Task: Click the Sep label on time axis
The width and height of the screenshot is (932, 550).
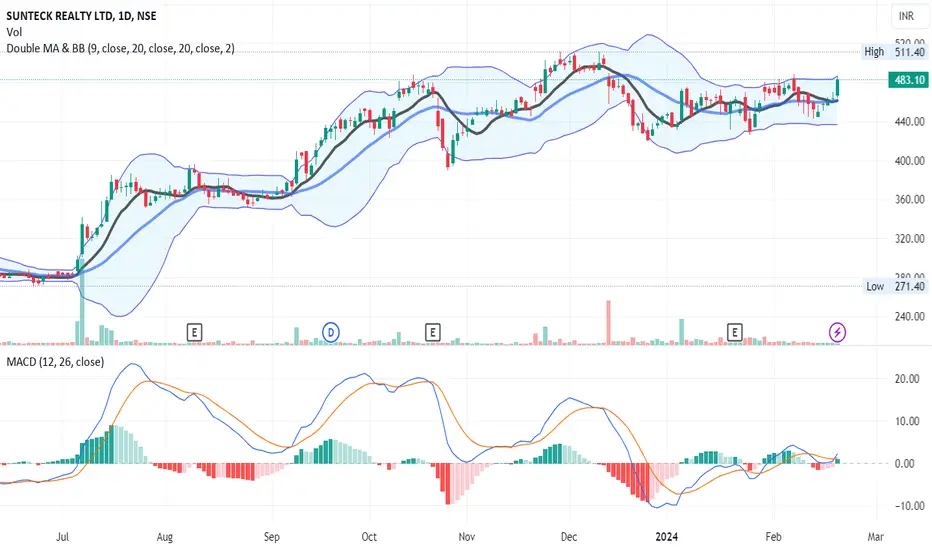Action: coord(272,537)
